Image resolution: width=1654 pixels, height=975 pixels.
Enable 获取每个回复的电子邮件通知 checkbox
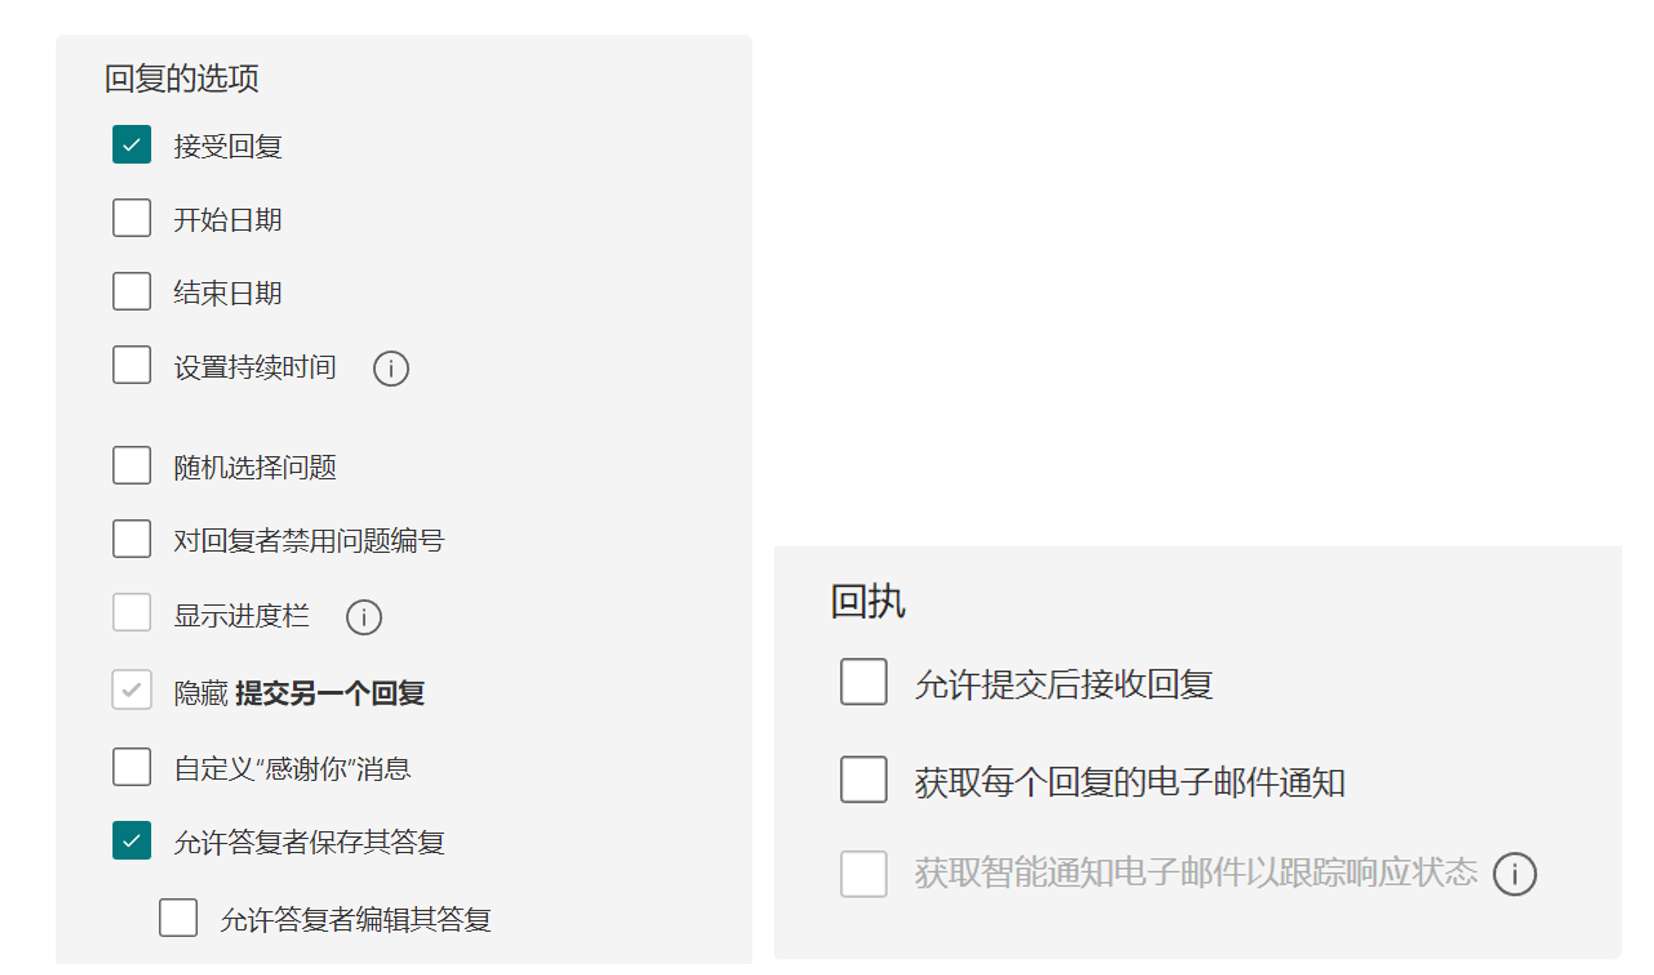[x=863, y=780]
